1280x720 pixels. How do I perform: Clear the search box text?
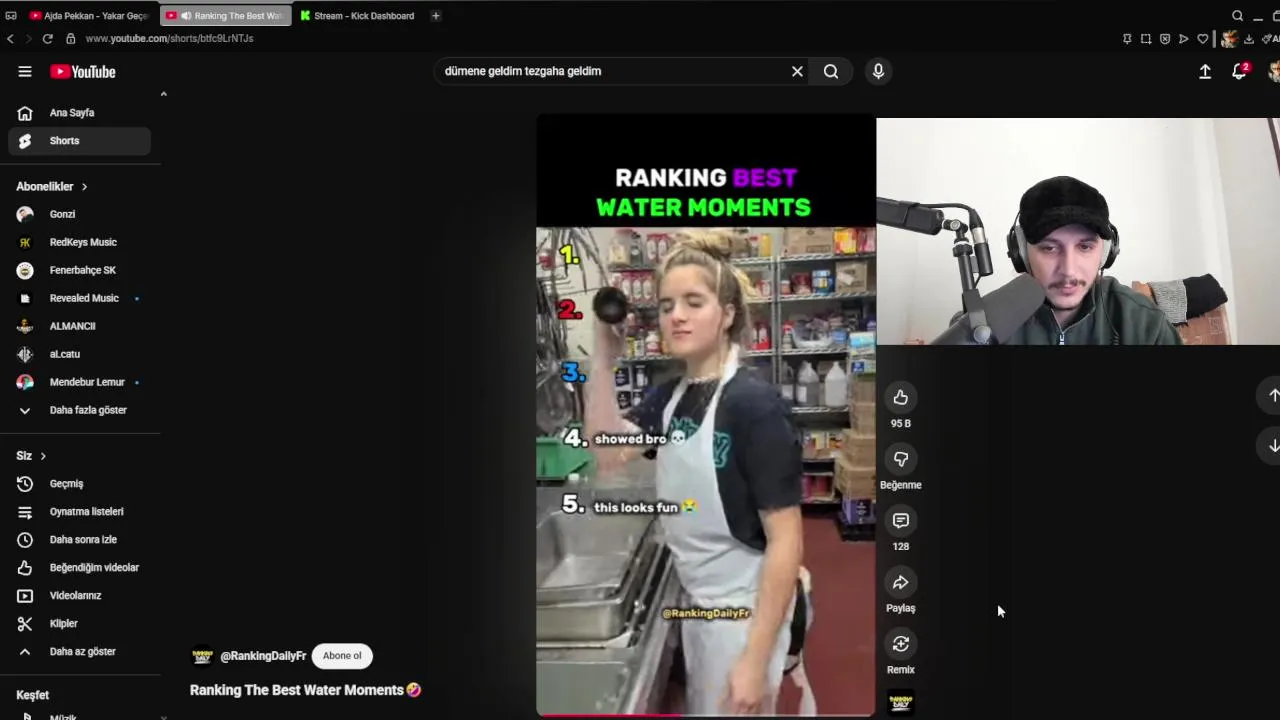click(x=797, y=71)
